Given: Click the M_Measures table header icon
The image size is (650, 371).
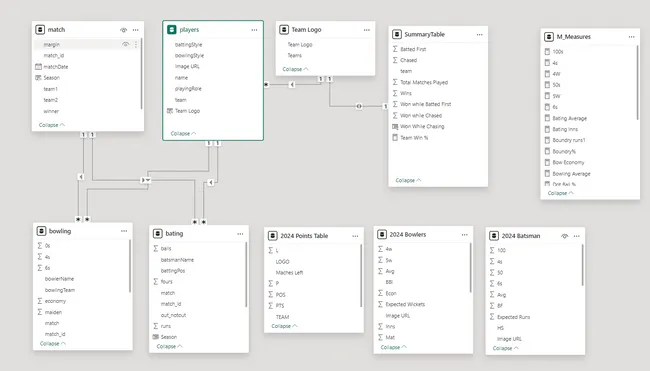Looking at the screenshot, I should (x=549, y=36).
